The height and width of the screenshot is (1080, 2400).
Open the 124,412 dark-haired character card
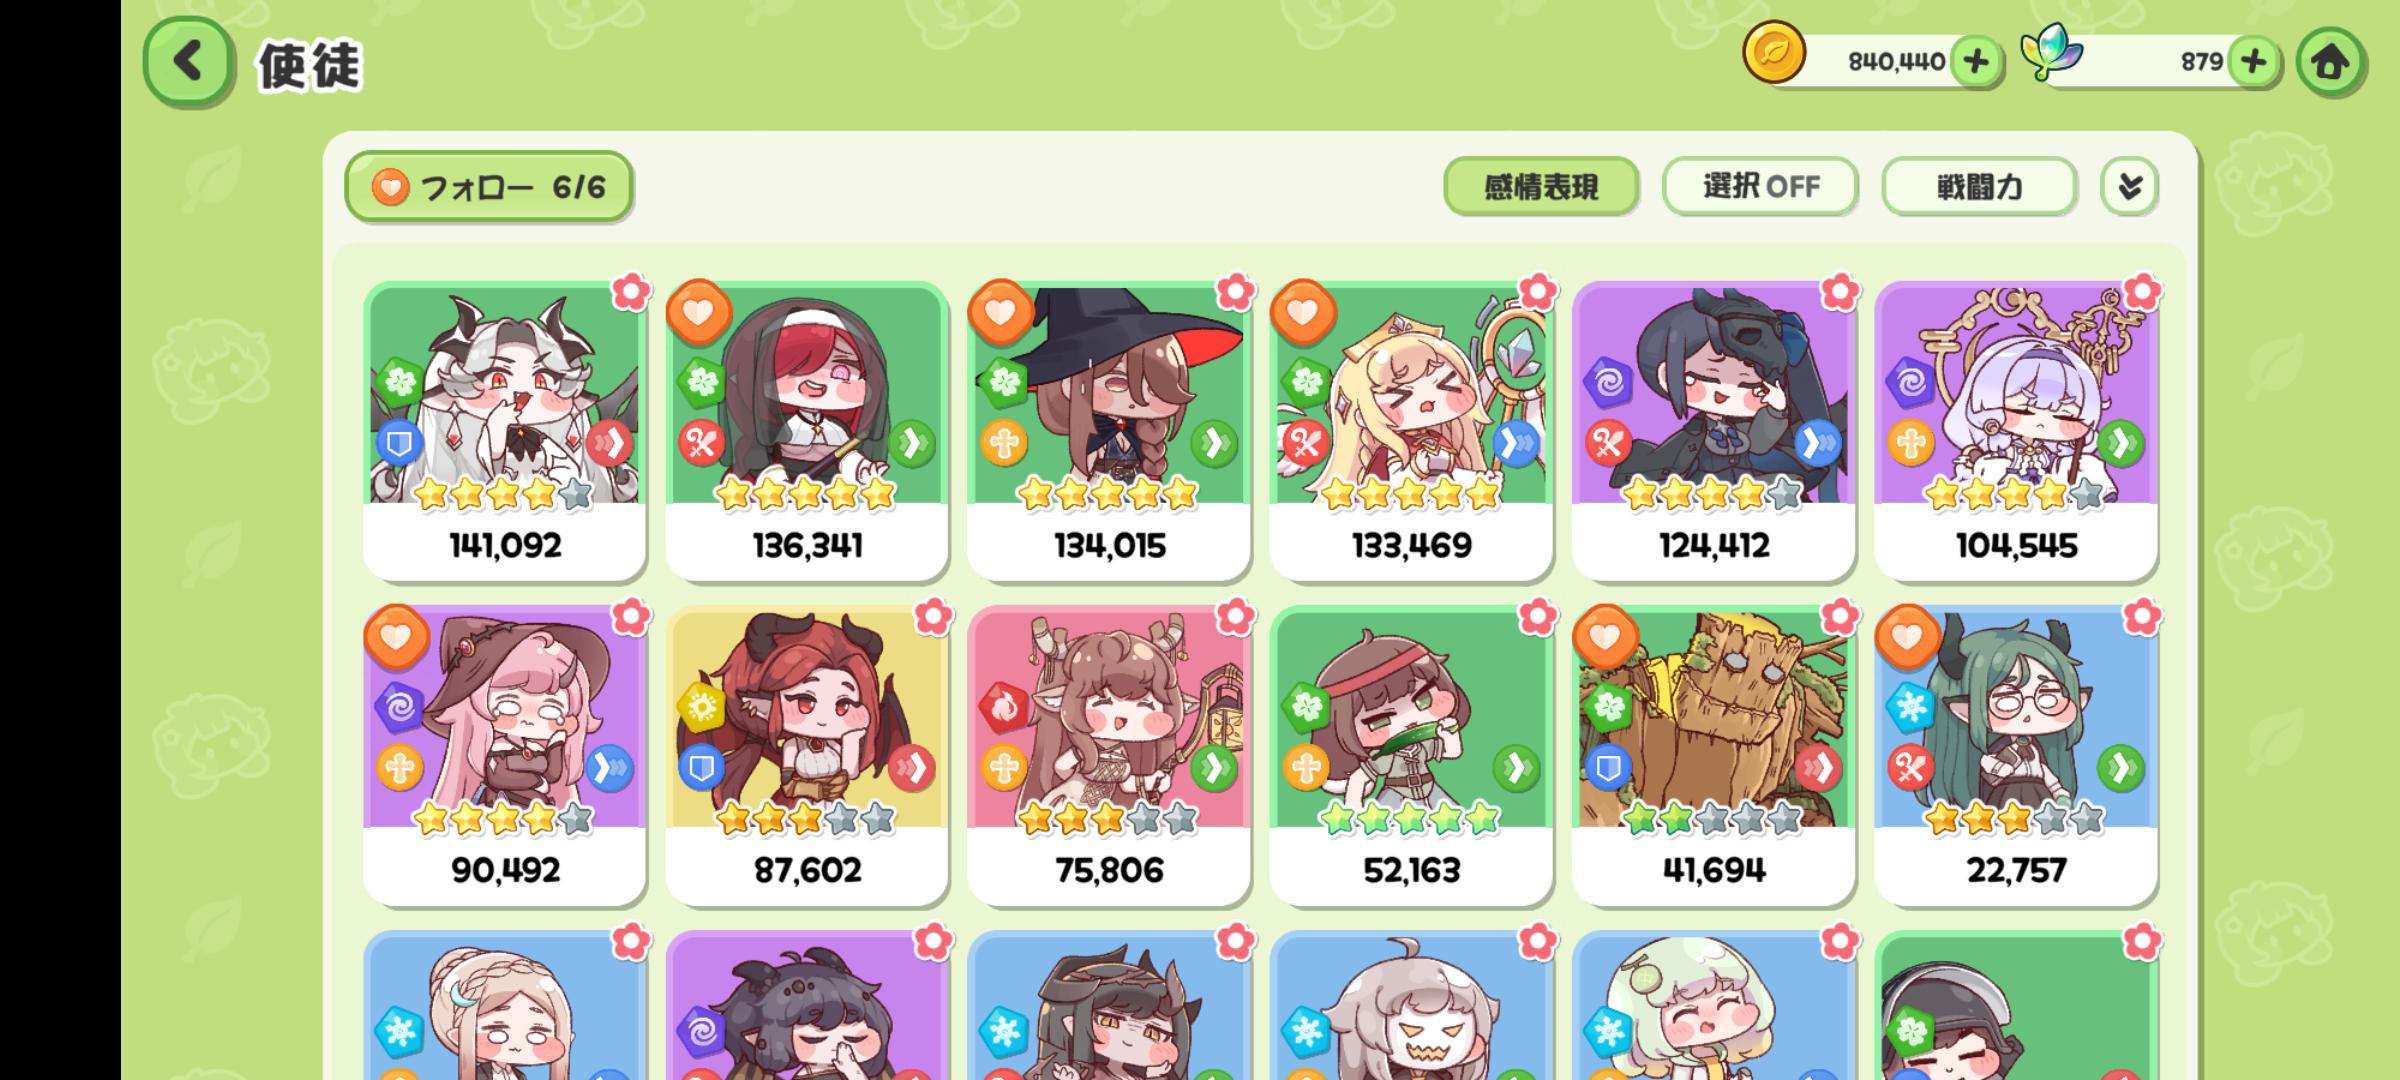(1714, 432)
